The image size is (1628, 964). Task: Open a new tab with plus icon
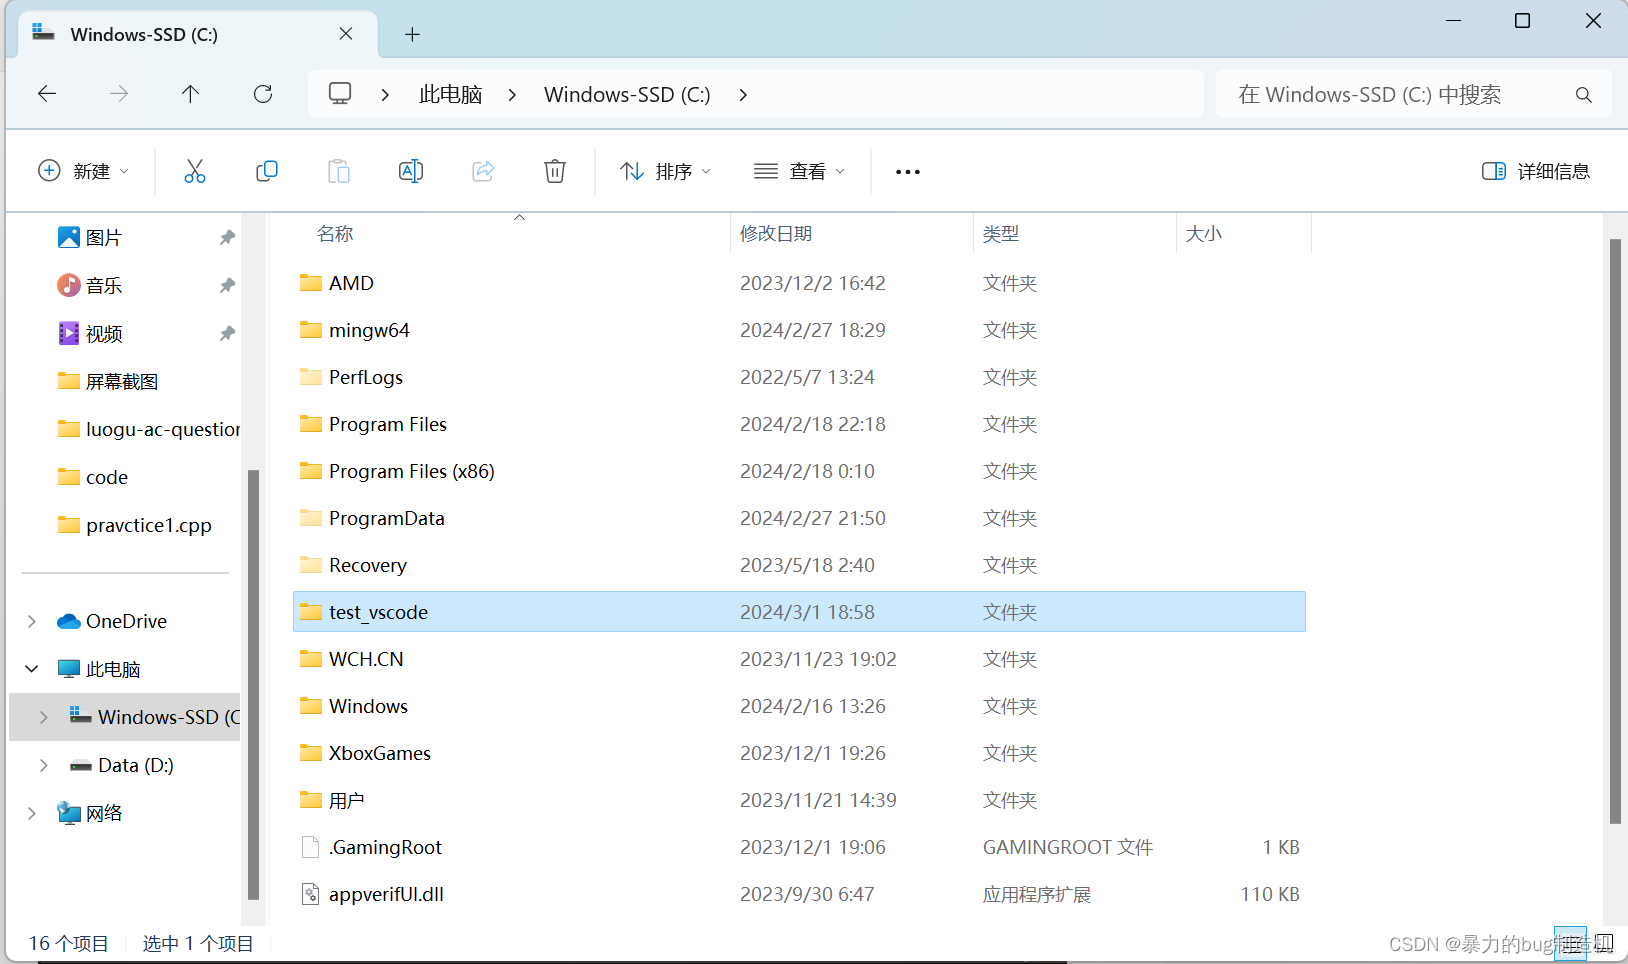(412, 35)
